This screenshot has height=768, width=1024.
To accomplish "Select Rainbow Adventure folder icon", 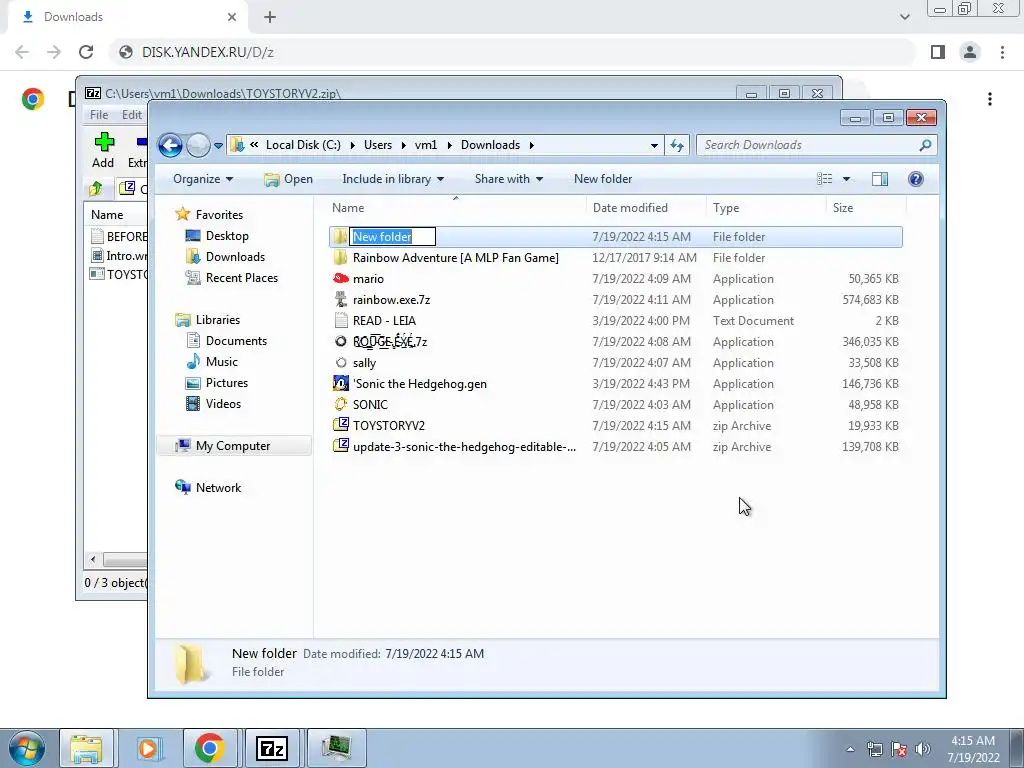I will [x=340, y=257].
